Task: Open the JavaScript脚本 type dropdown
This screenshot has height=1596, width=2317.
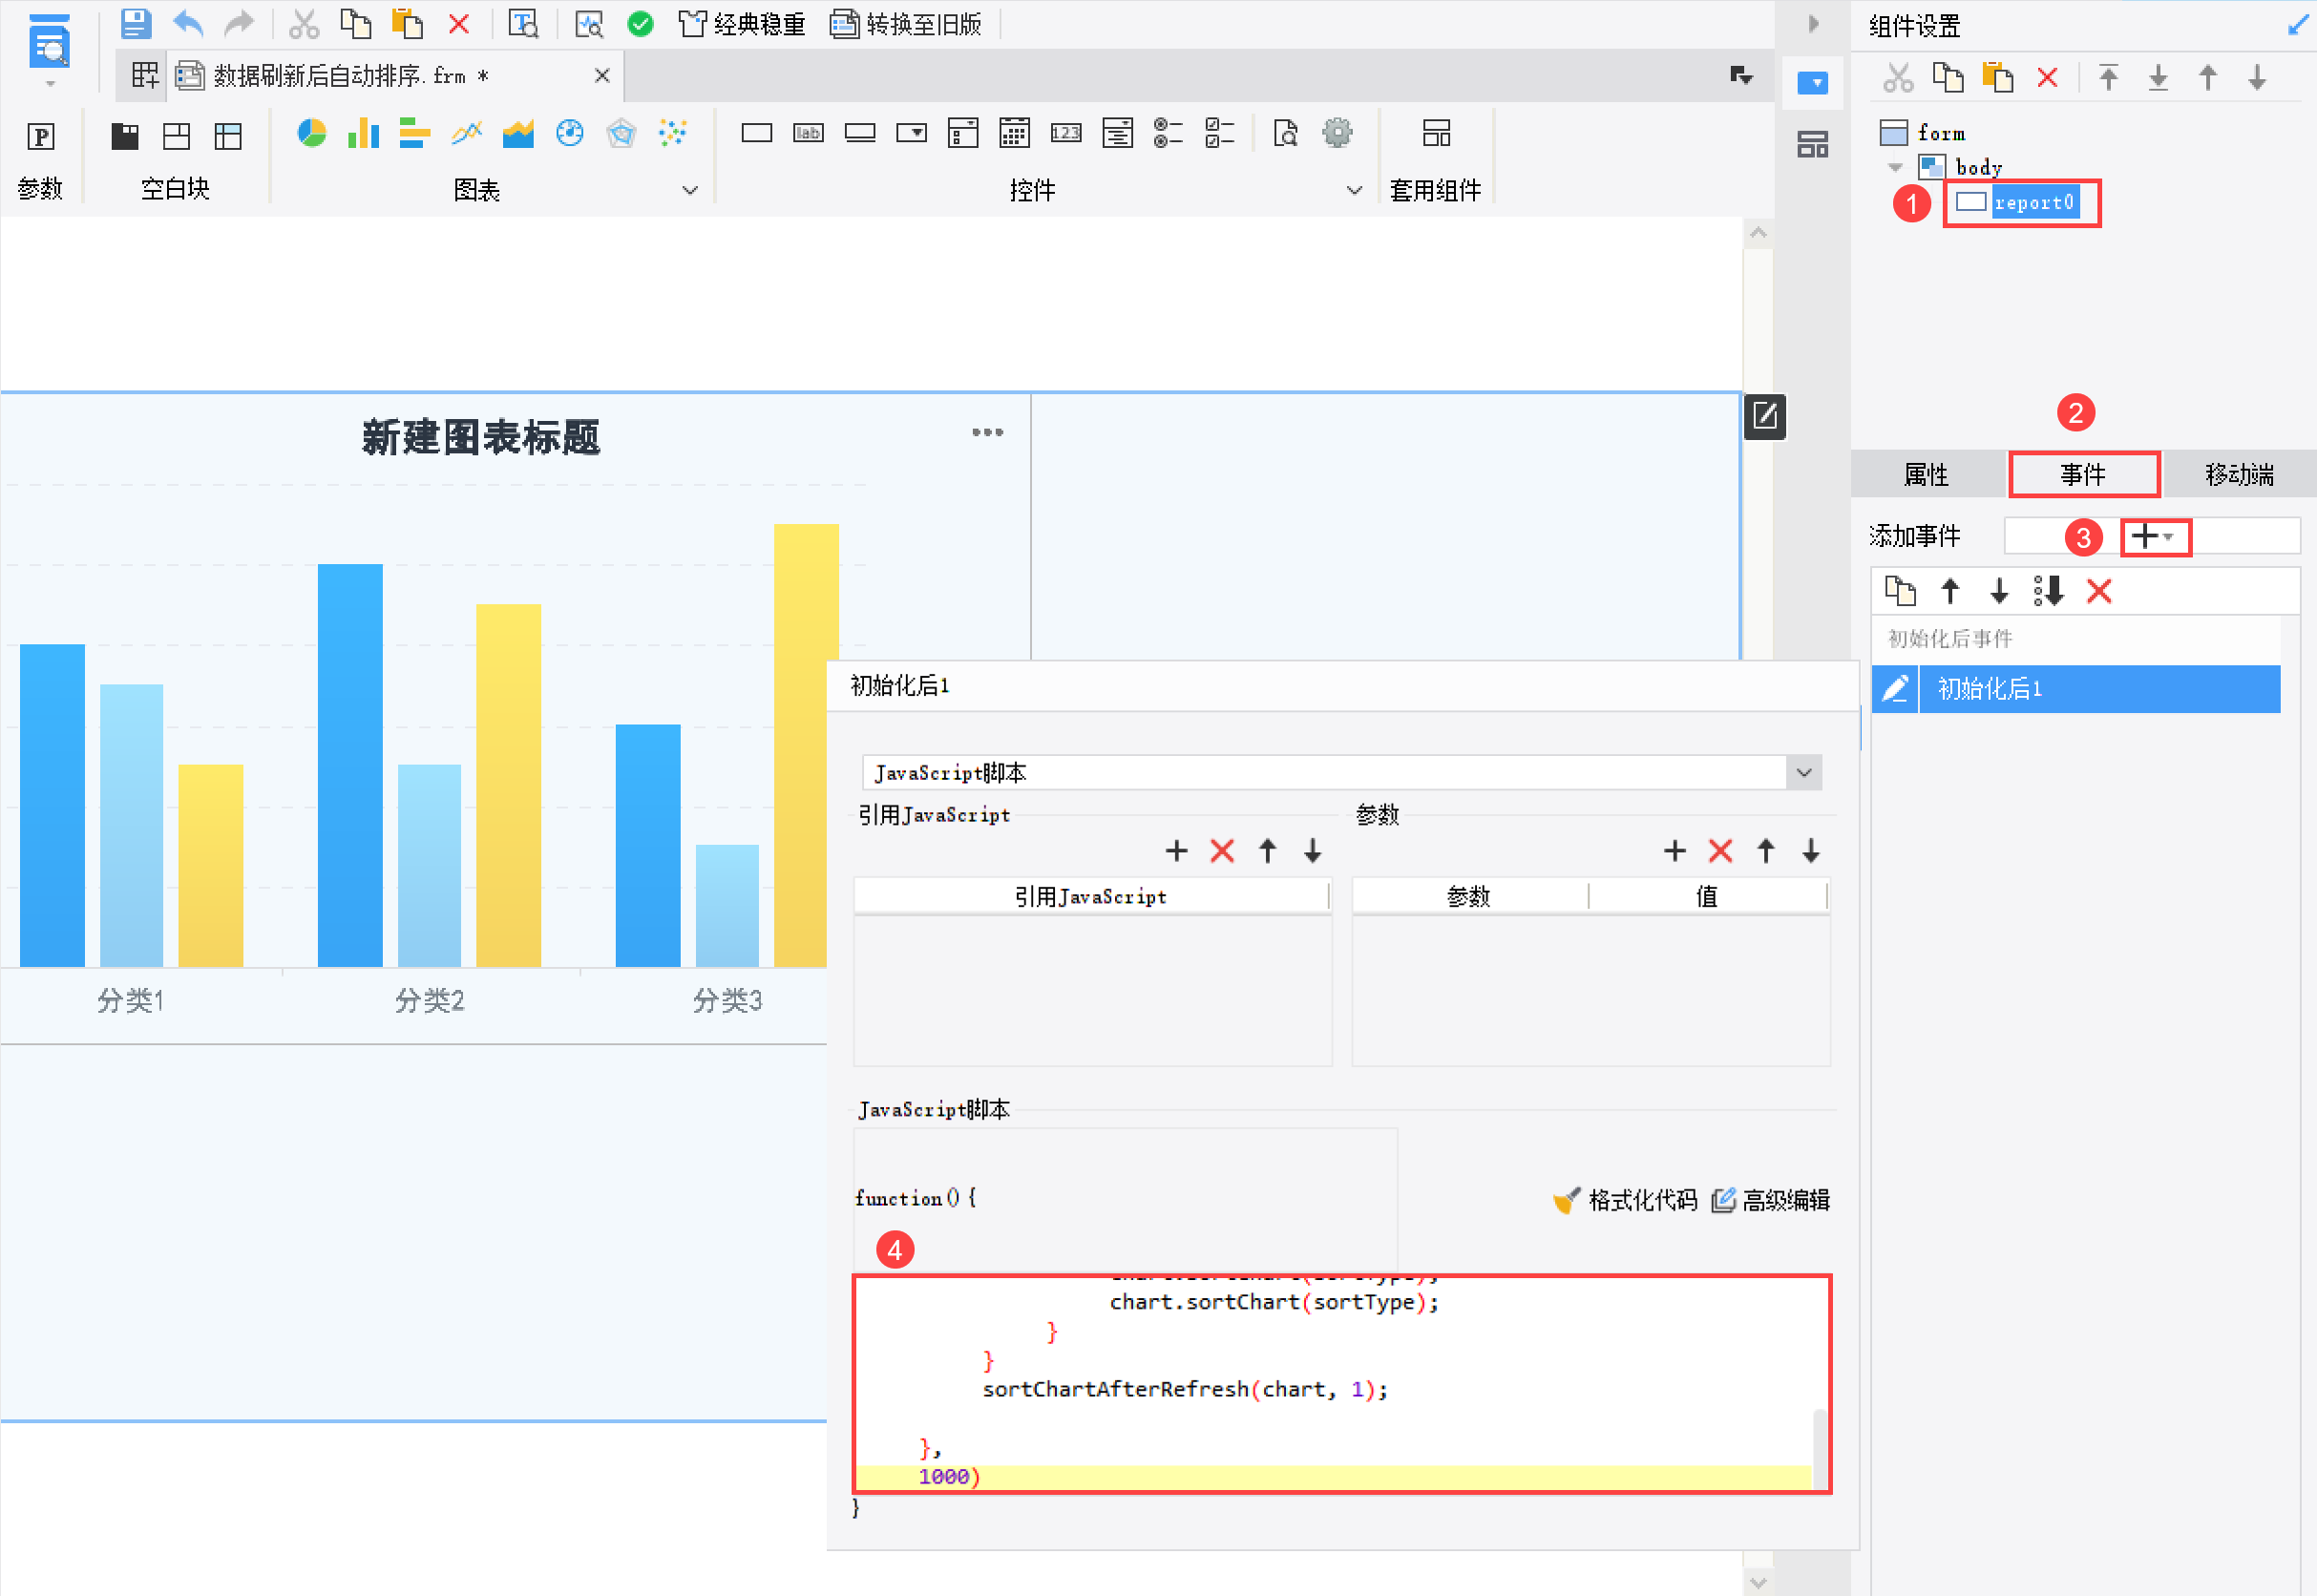Action: pyautogui.click(x=1804, y=773)
